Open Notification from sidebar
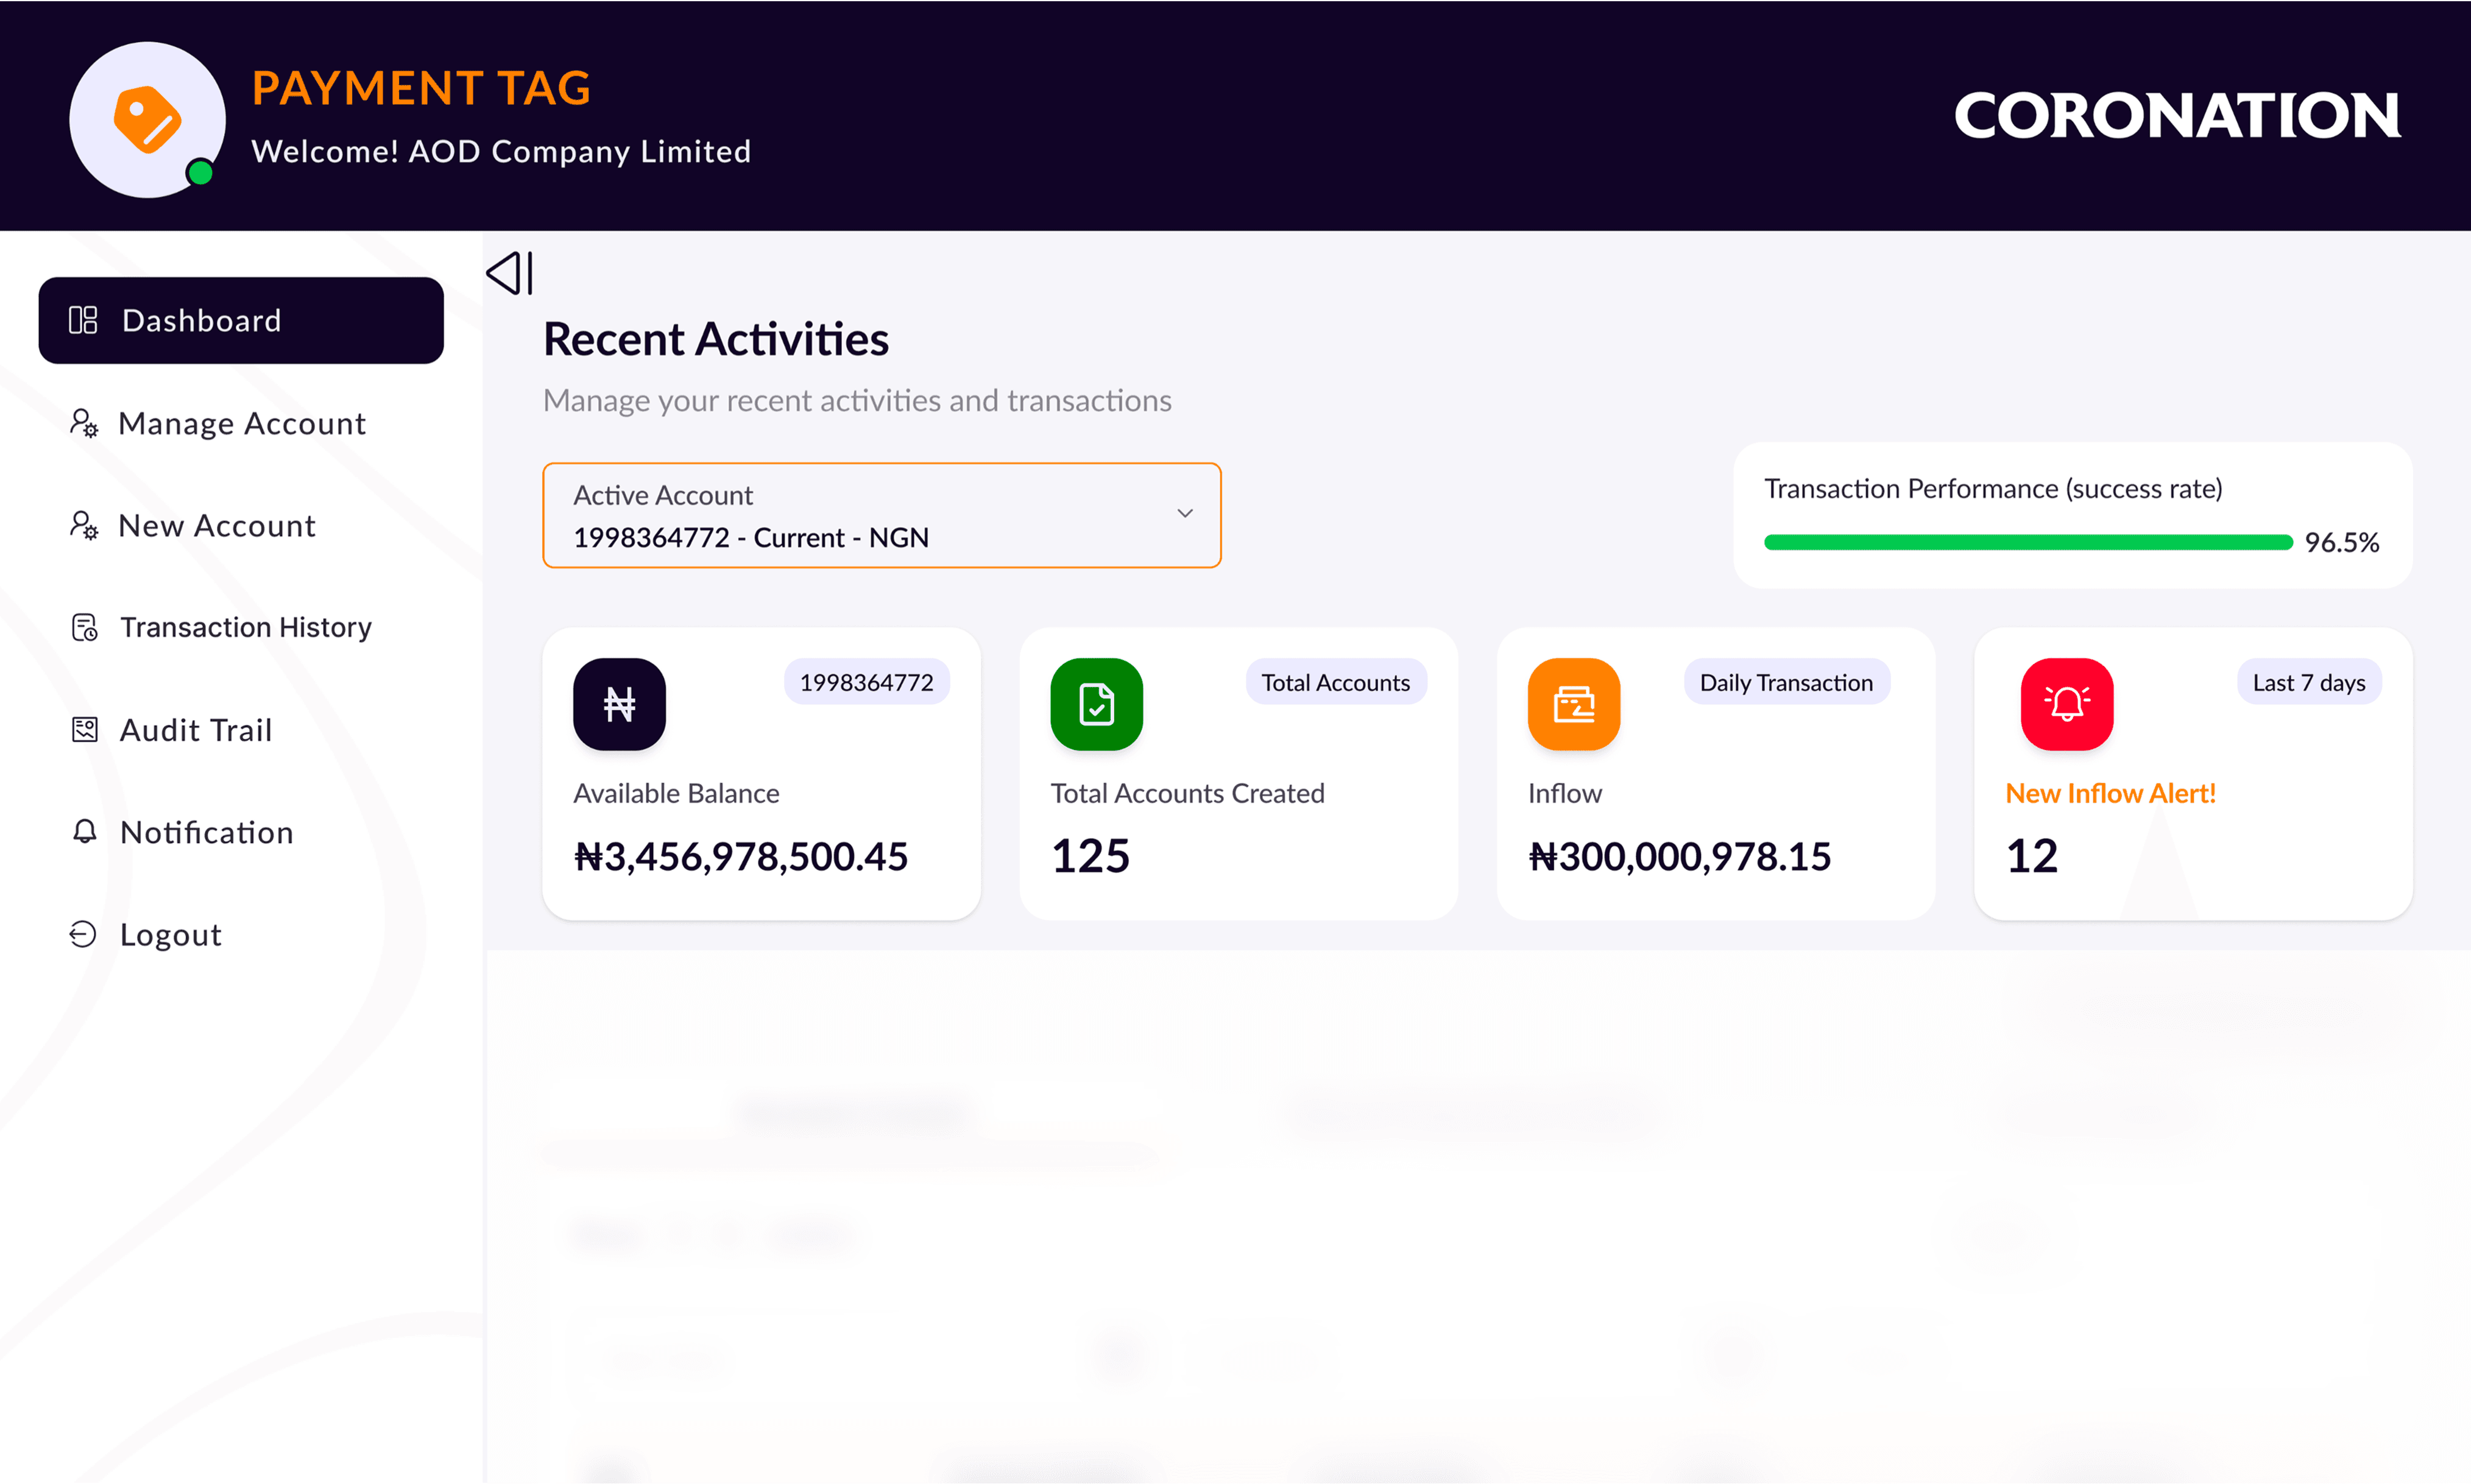2471x1484 pixels. click(206, 832)
